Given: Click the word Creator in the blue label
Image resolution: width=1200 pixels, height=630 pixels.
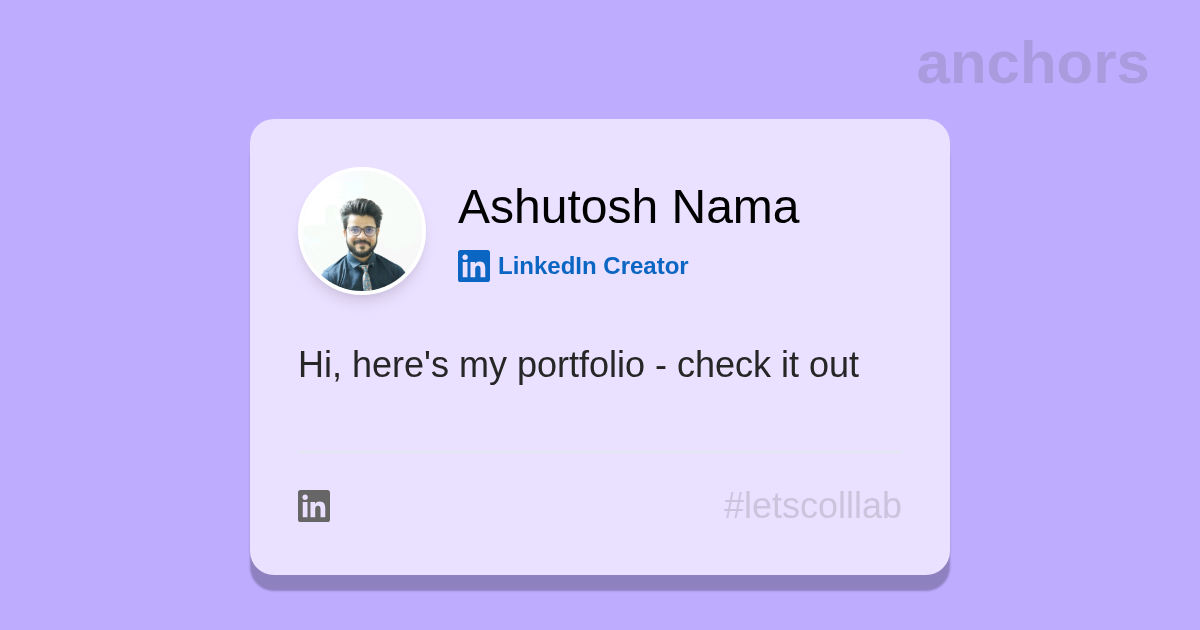Looking at the screenshot, I should (646, 266).
